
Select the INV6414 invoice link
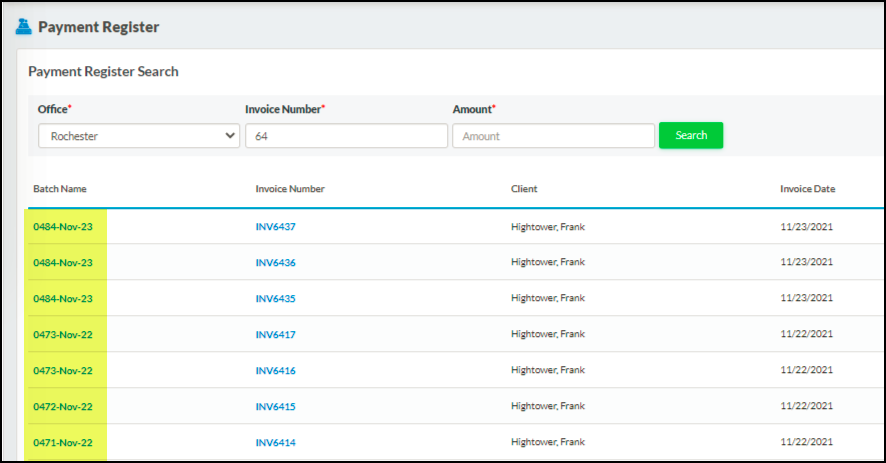(x=276, y=443)
